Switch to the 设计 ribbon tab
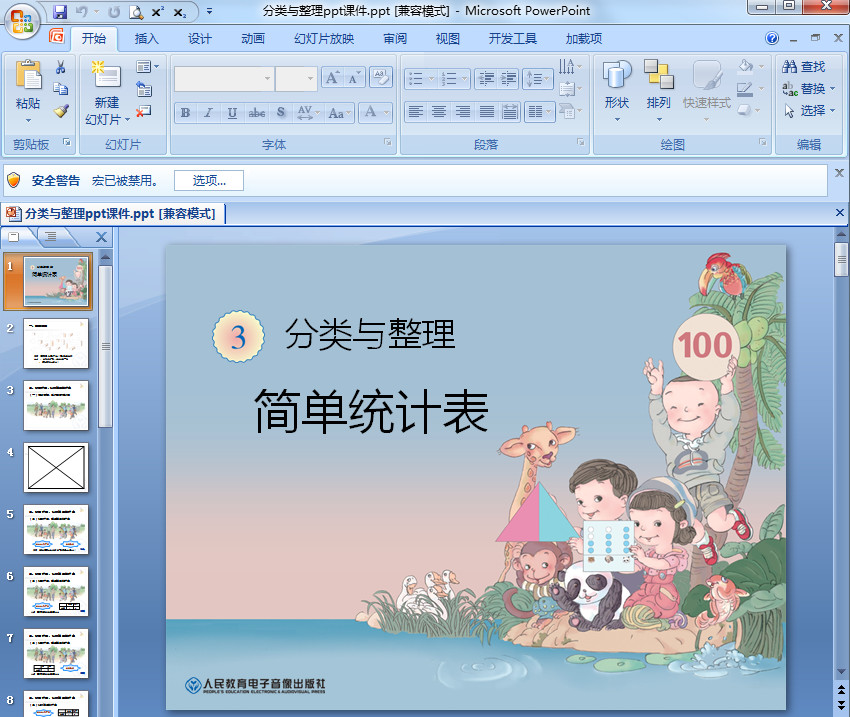The height and width of the screenshot is (717, 850). [x=199, y=38]
